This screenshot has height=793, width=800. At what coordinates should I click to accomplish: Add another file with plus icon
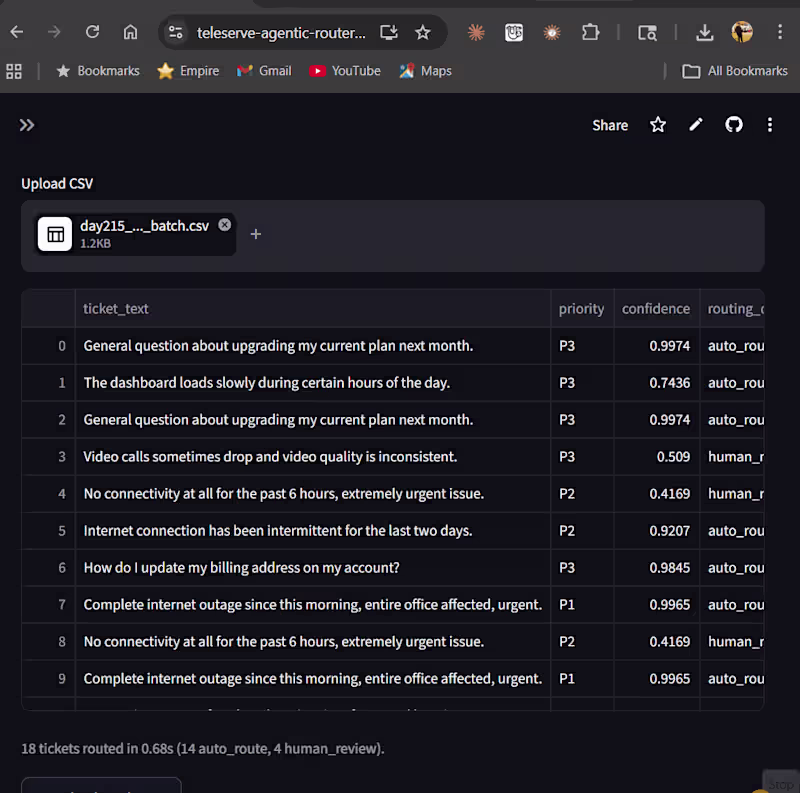[256, 234]
